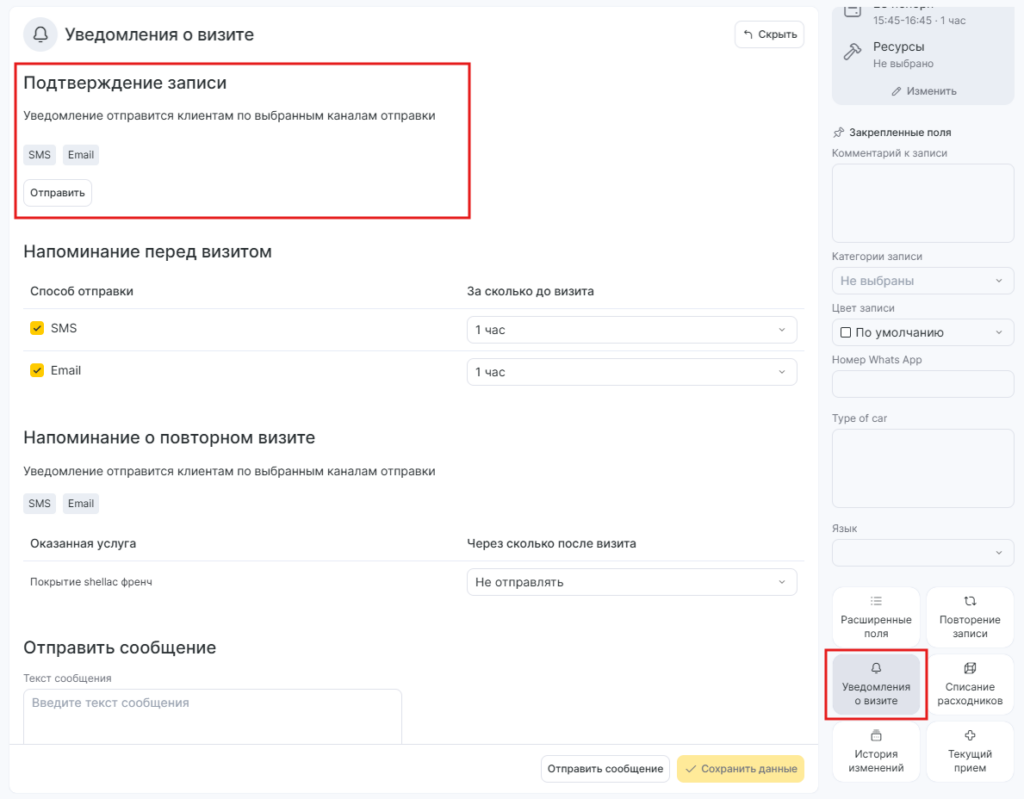Open Категории записи dropdown
Viewport: 1024px width, 799px height.
(922, 281)
